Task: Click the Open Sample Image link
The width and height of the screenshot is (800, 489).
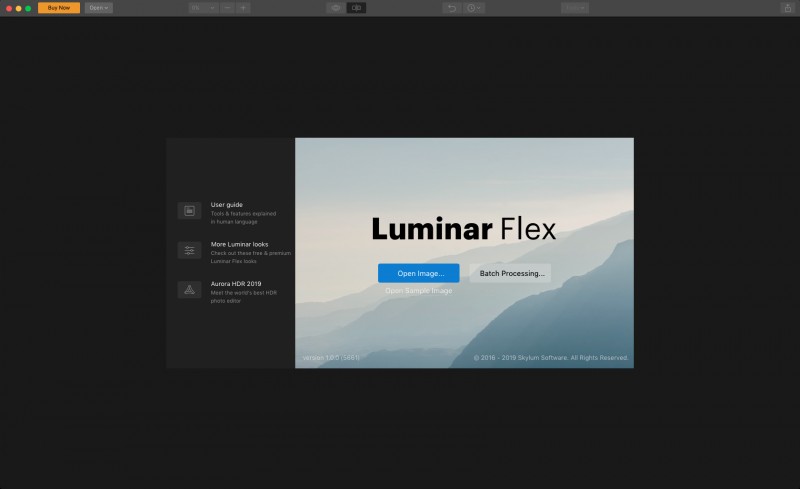Action: tap(418, 290)
